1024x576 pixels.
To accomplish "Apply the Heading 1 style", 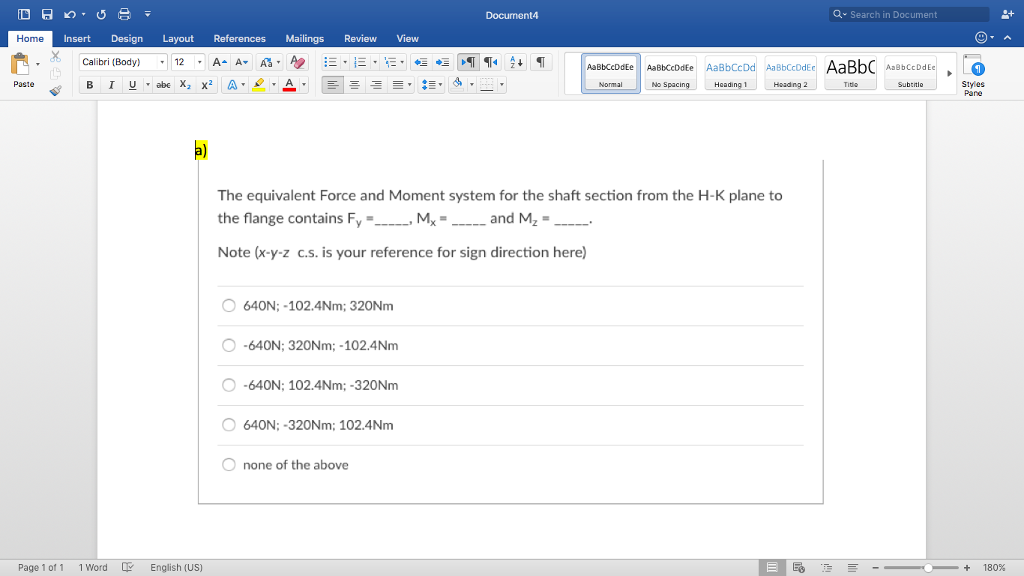I will pos(730,72).
